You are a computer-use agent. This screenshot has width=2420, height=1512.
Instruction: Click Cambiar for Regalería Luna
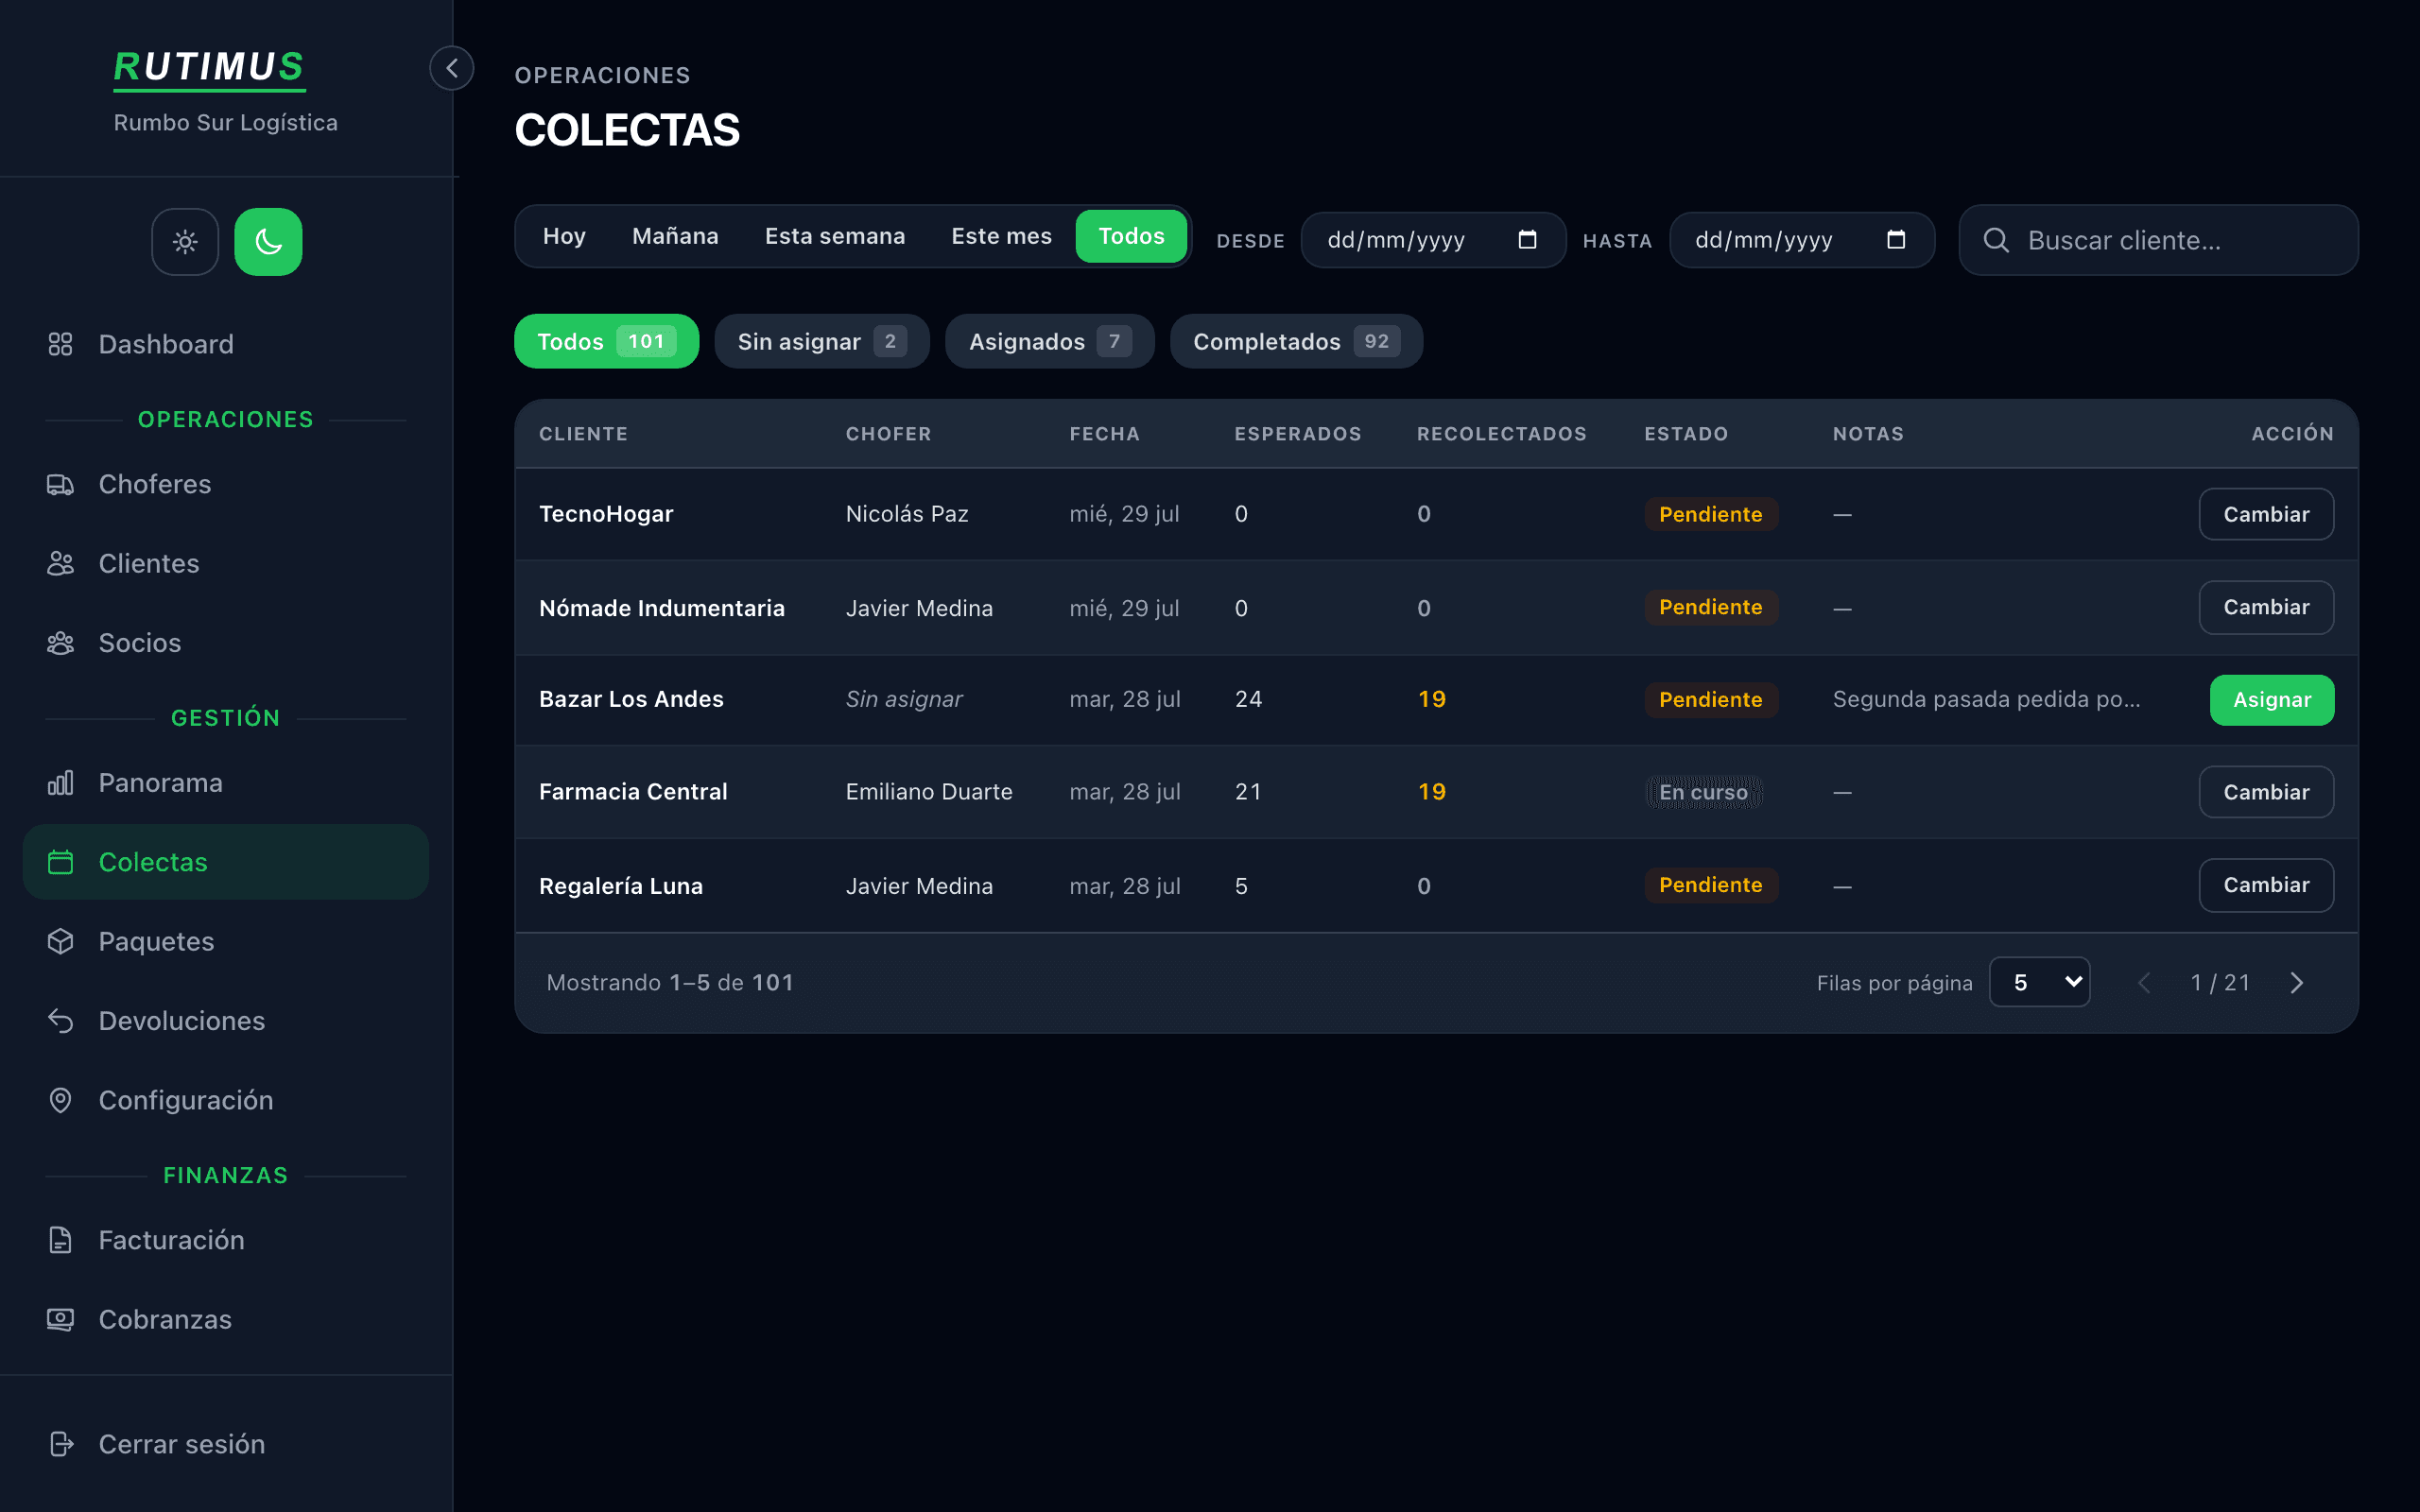point(2266,885)
